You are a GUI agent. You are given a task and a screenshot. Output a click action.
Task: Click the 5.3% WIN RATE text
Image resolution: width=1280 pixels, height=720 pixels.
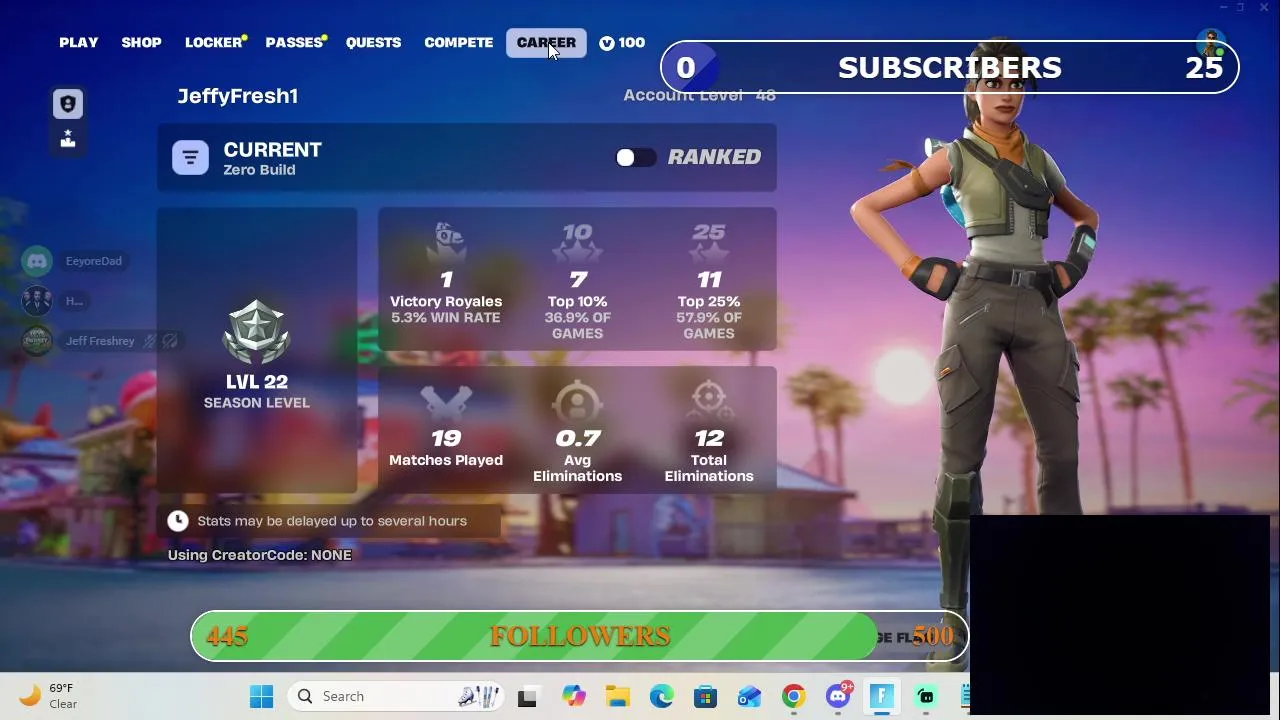[446, 318]
